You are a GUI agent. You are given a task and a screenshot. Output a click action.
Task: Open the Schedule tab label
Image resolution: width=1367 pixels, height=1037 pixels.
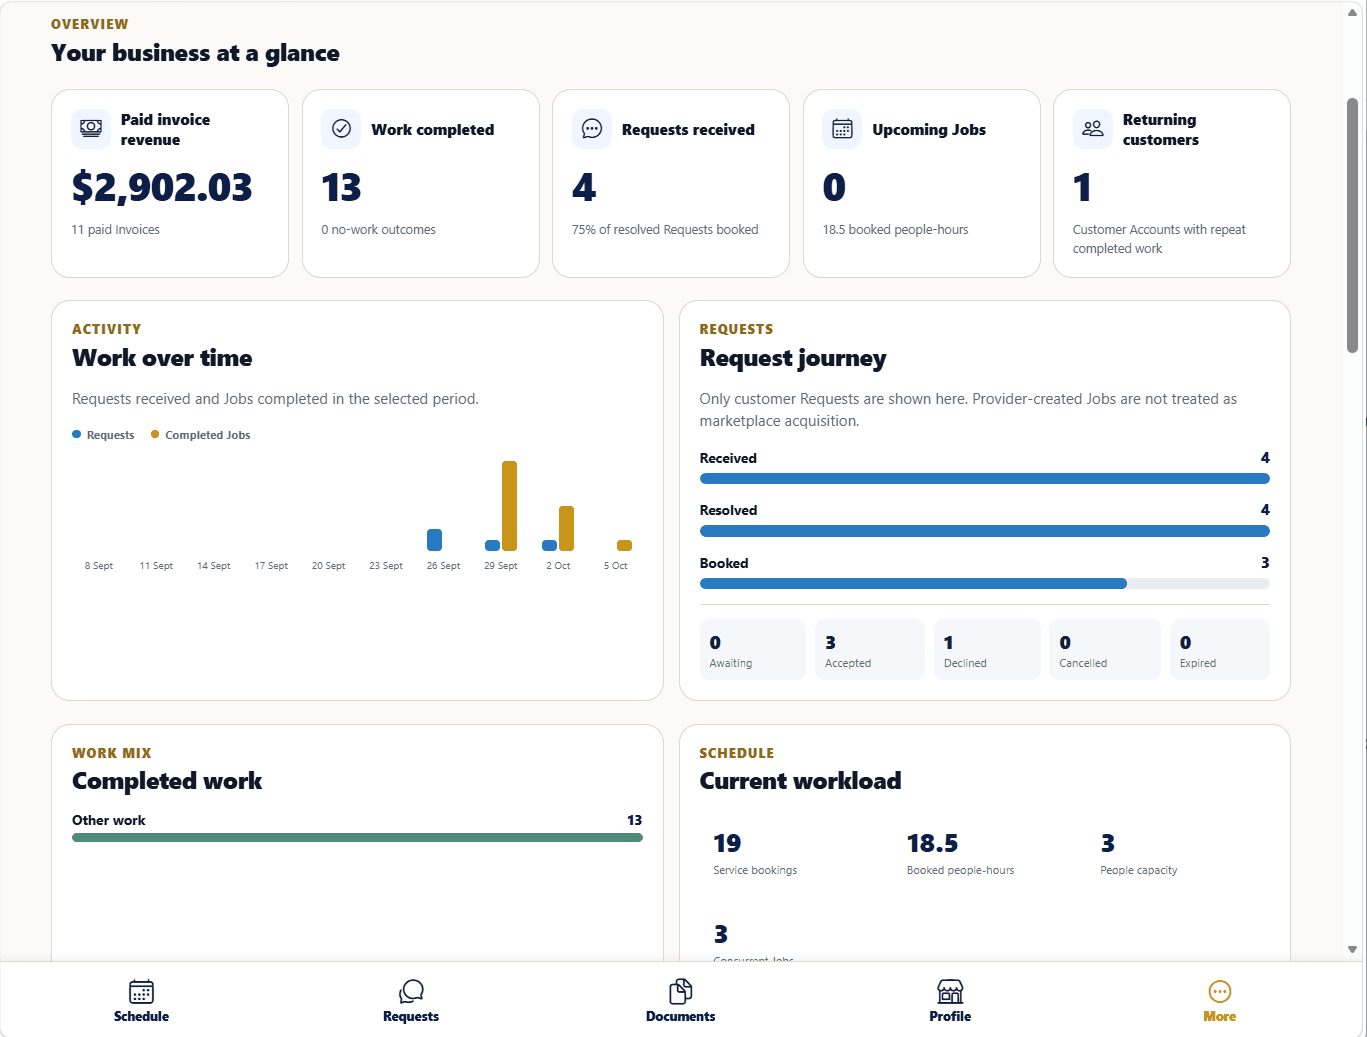(141, 1016)
